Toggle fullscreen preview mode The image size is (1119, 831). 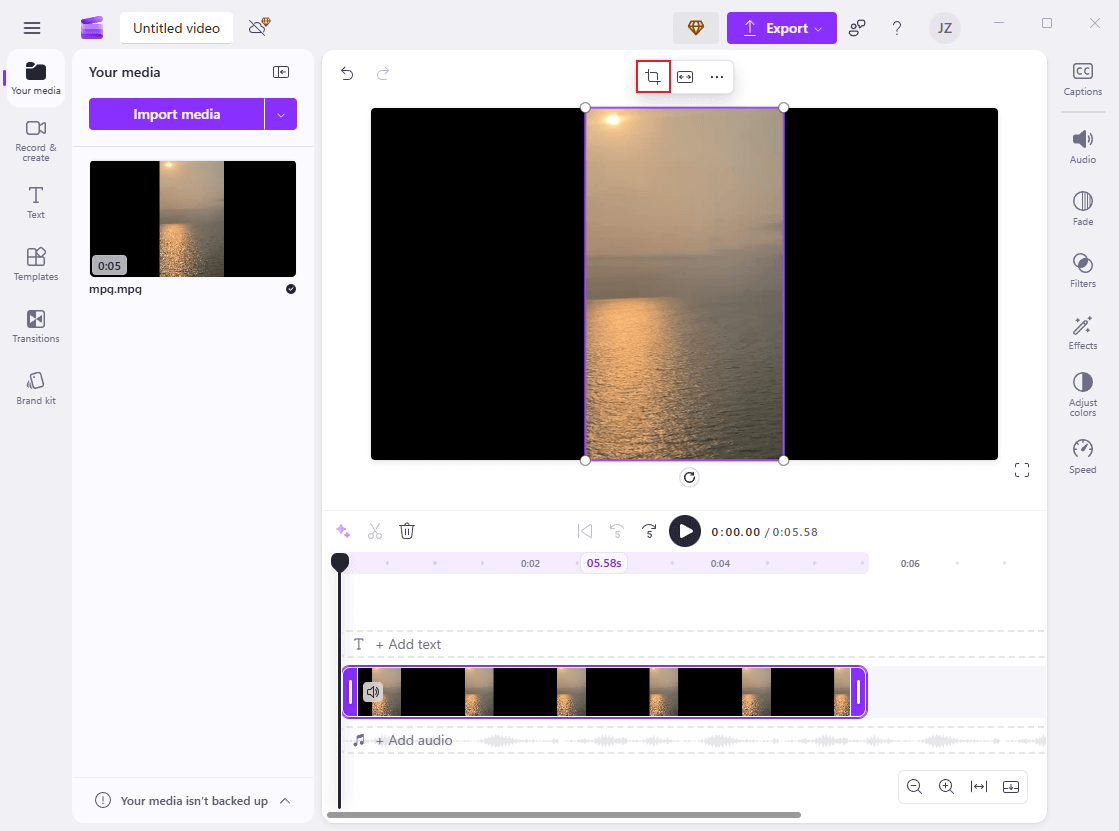pyautogui.click(x=1021, y=469)
